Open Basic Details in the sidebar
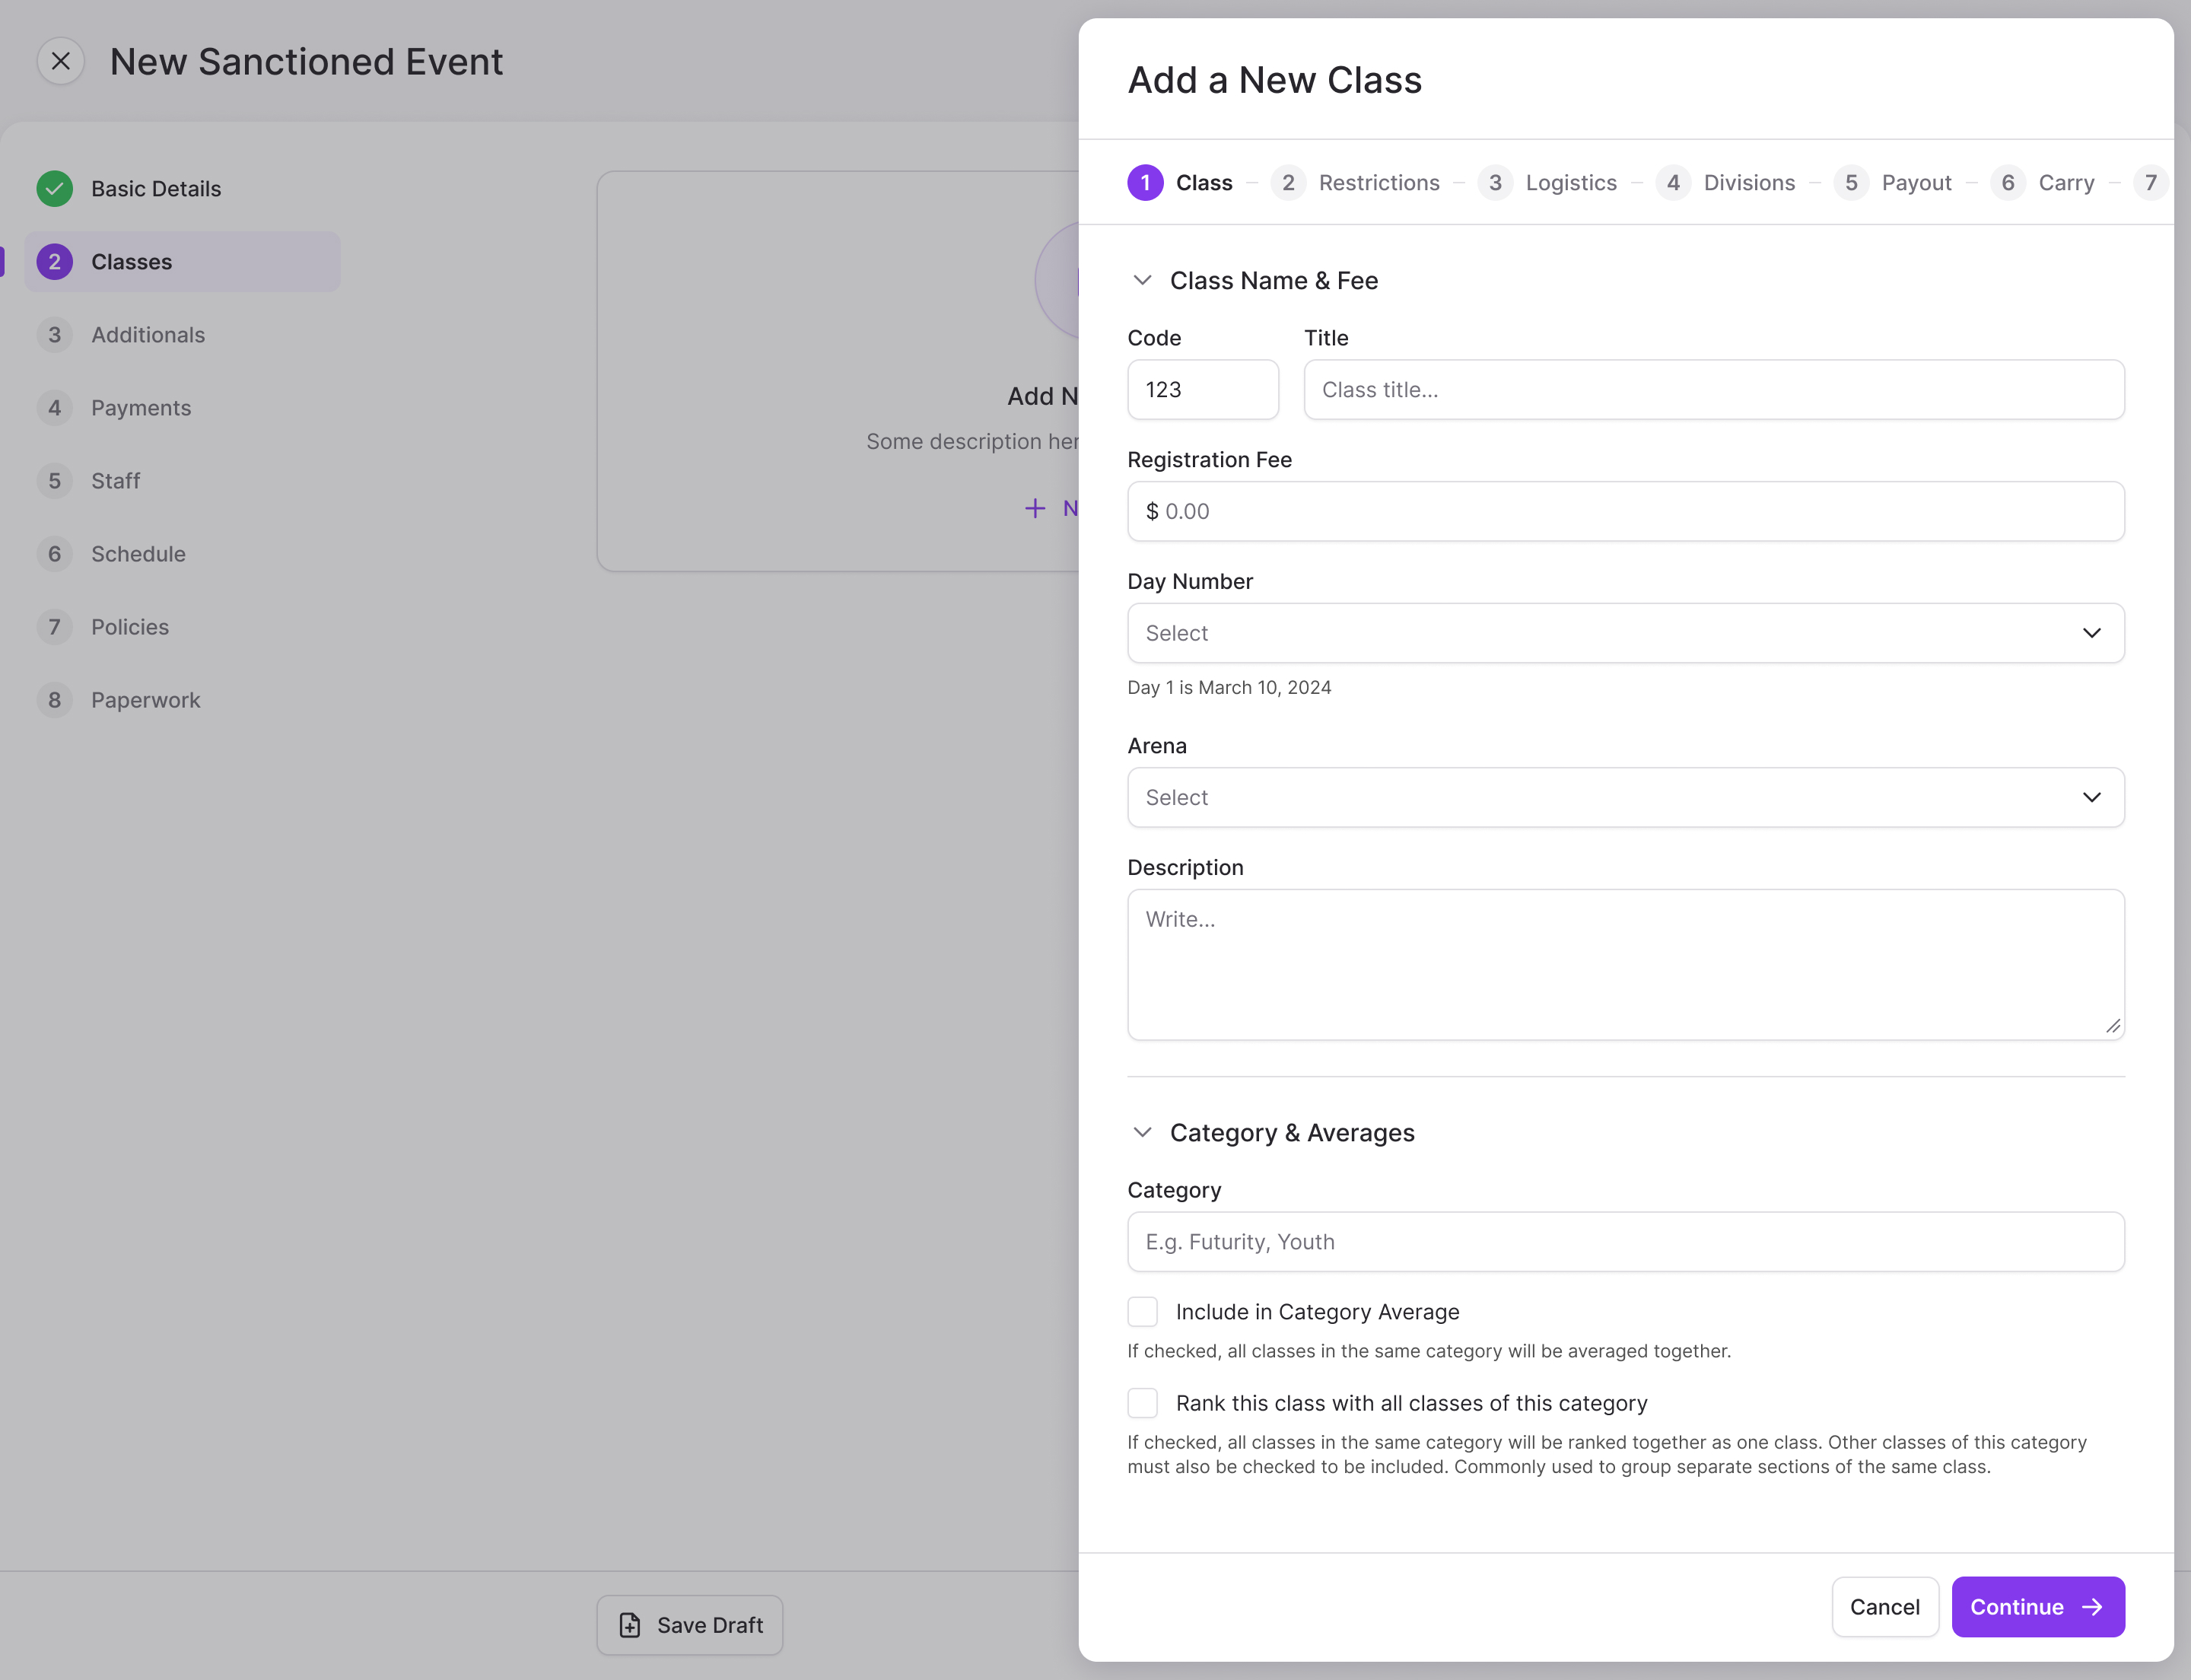2191x1680 pixels. coord(183,189)
